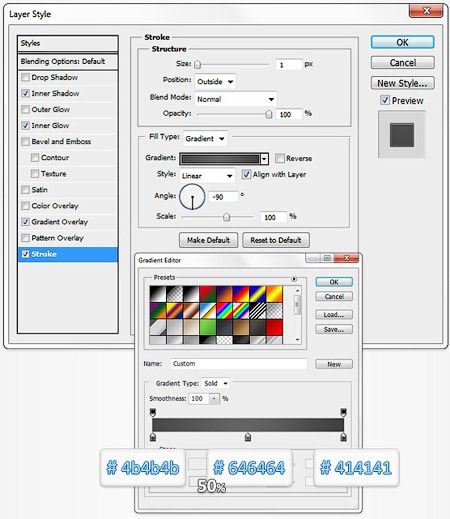
Task: Open Bevel and Emboss settings label
Action: tap(61, 141)
